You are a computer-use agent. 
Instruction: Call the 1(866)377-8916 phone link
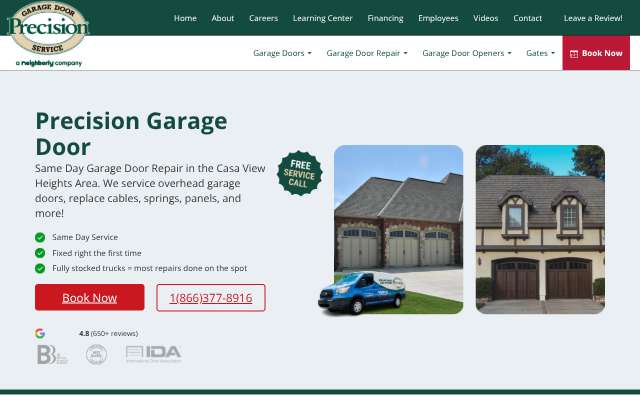pyautogui.click(x=211, y=298)
